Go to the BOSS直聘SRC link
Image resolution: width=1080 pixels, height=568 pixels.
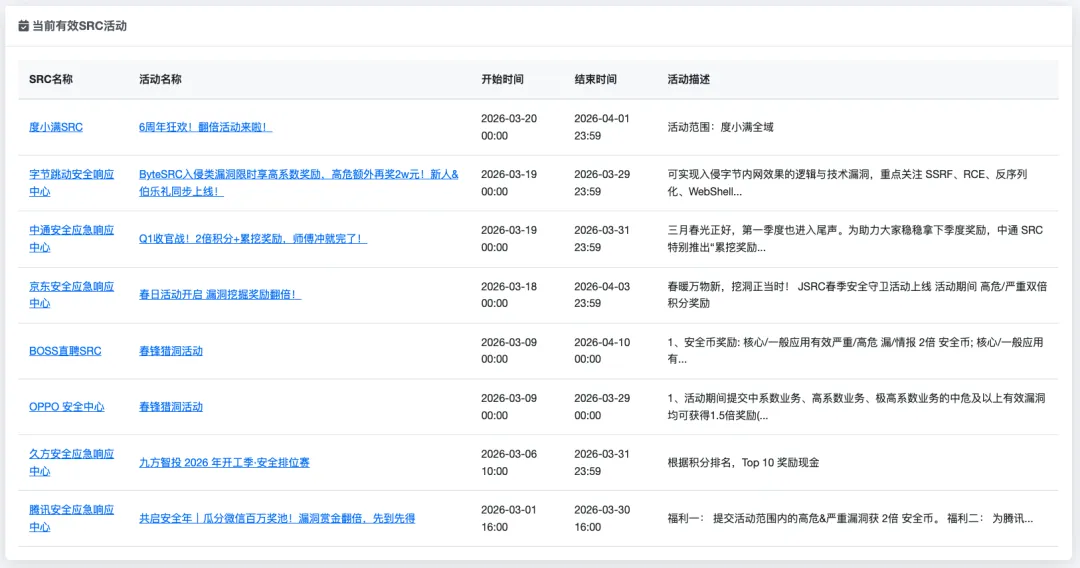pyautogui.click(x=65, y=351)
